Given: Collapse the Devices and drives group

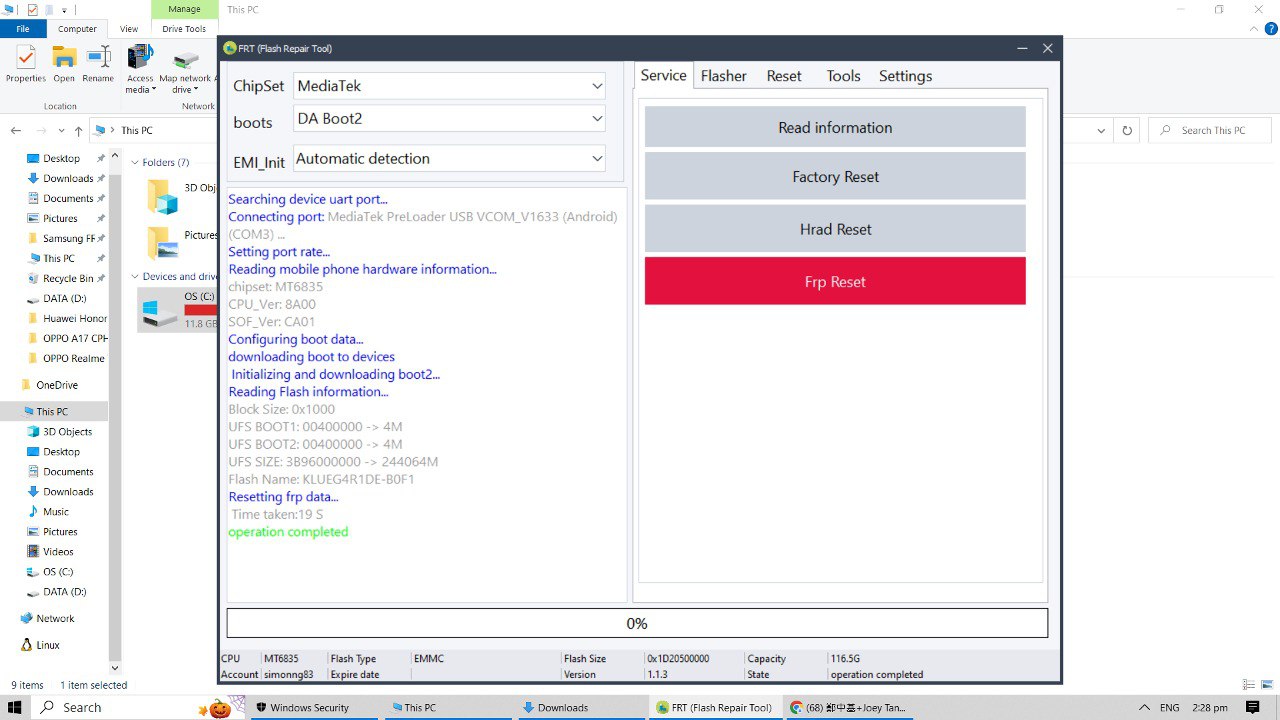Looking at the screenshot, I should point(135,277).
